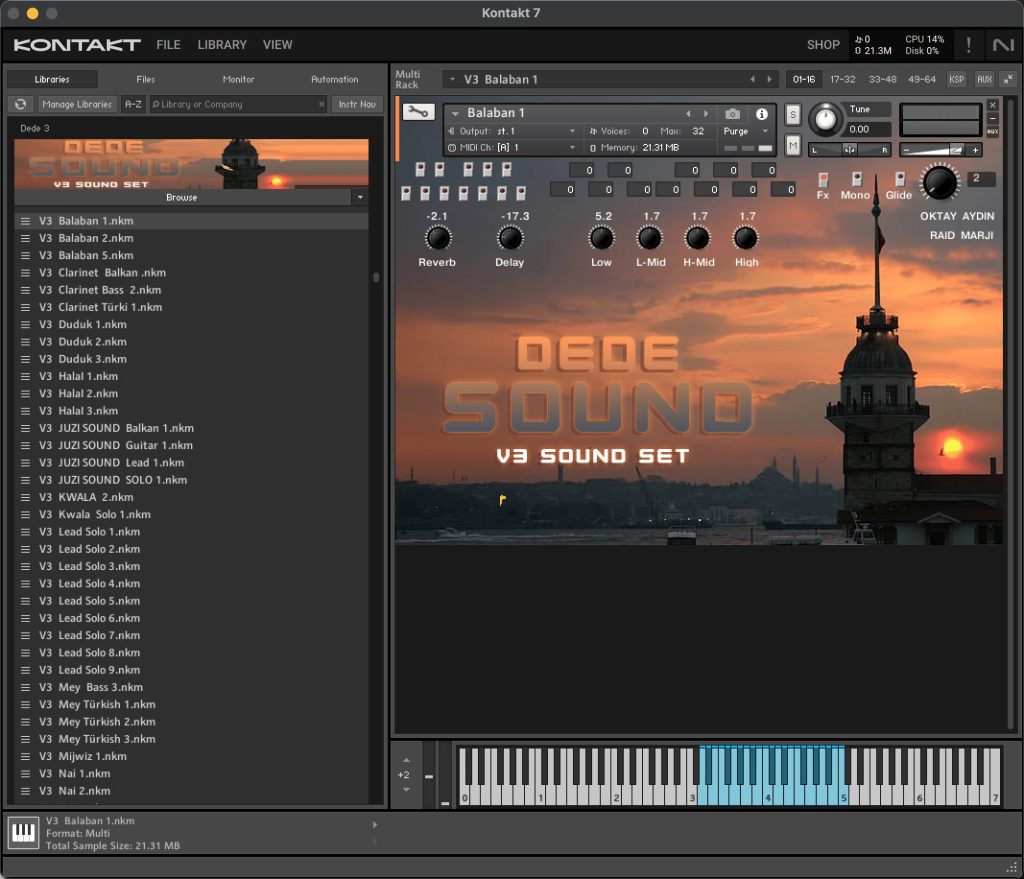Viewport: 1024px width, 879px height.
Task: Go to previous multi in rack header
Action: pos(752,79)
